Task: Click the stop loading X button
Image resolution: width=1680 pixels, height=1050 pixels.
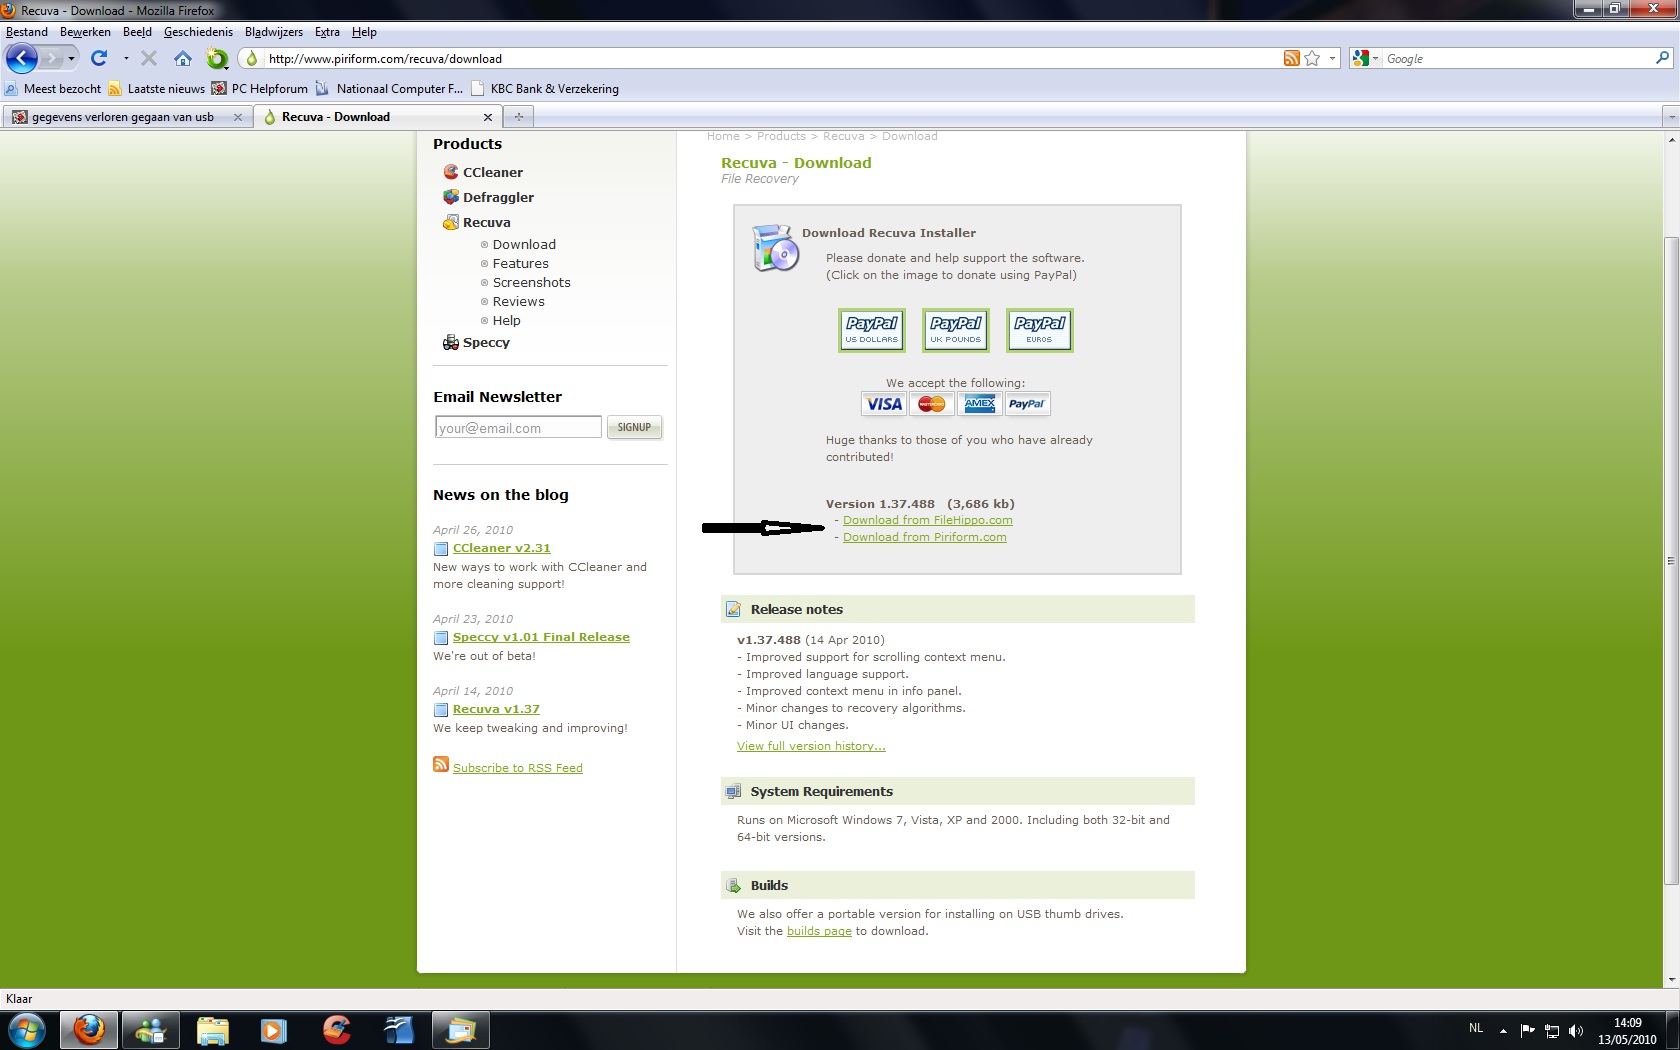Action: [x=149, y=58]
